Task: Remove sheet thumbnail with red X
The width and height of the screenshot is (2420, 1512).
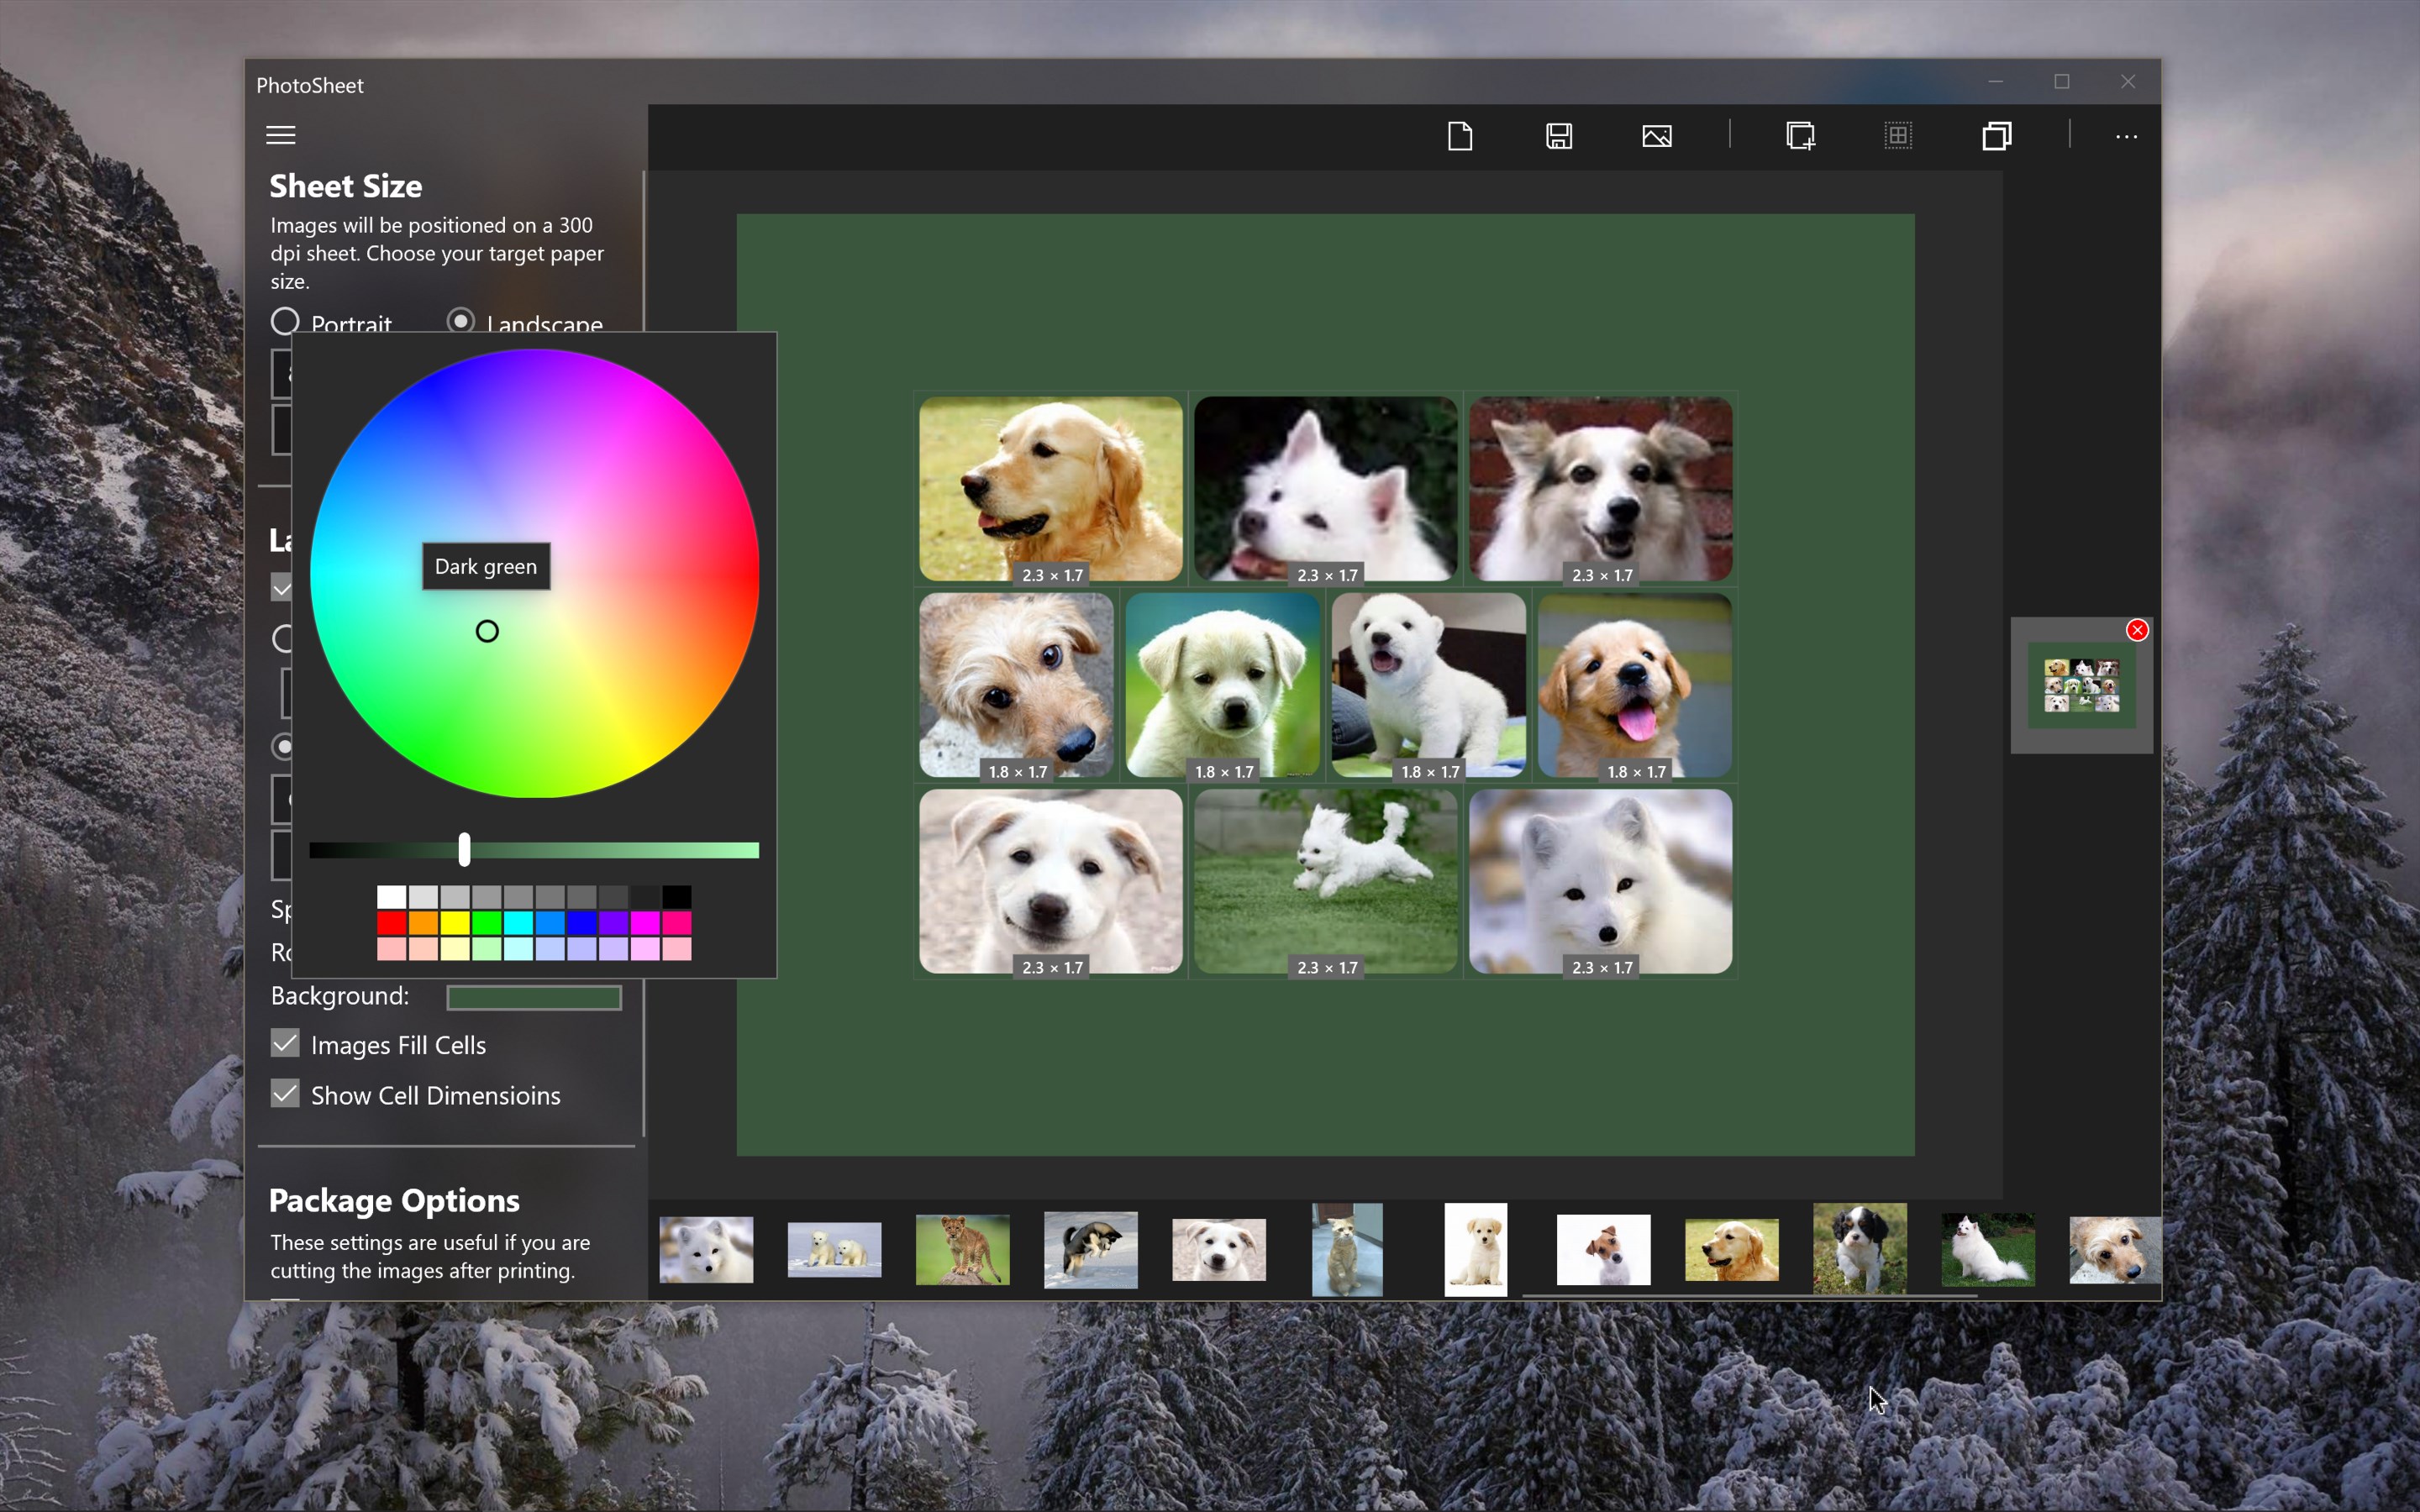Action: pyautogui.click(x=2137, y=630)
